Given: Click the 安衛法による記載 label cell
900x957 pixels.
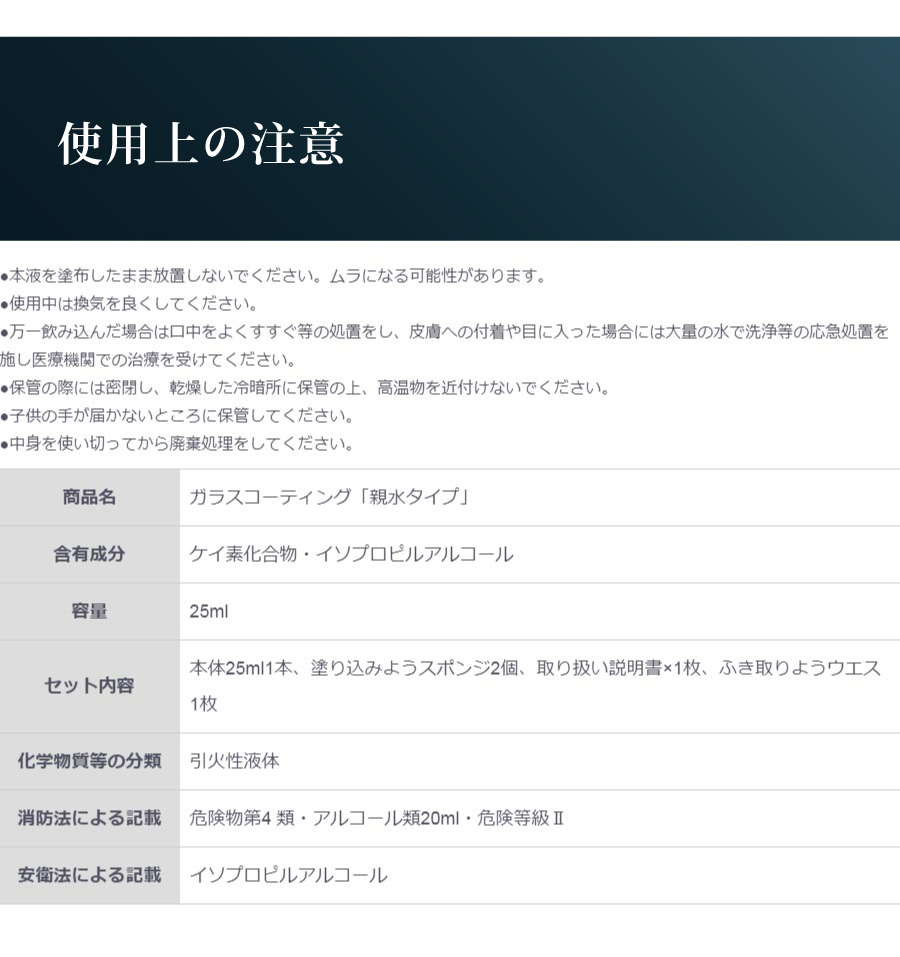Looking at the screenshot, I should 90,875.
